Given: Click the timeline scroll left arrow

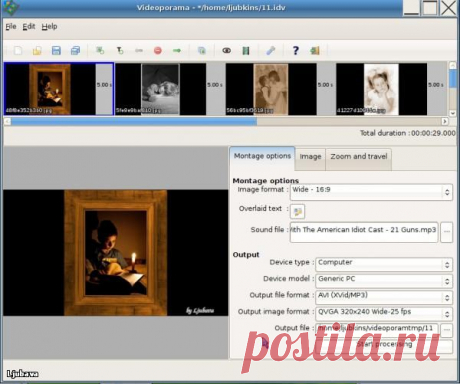Looking at the screenshot, I should 7,121.
